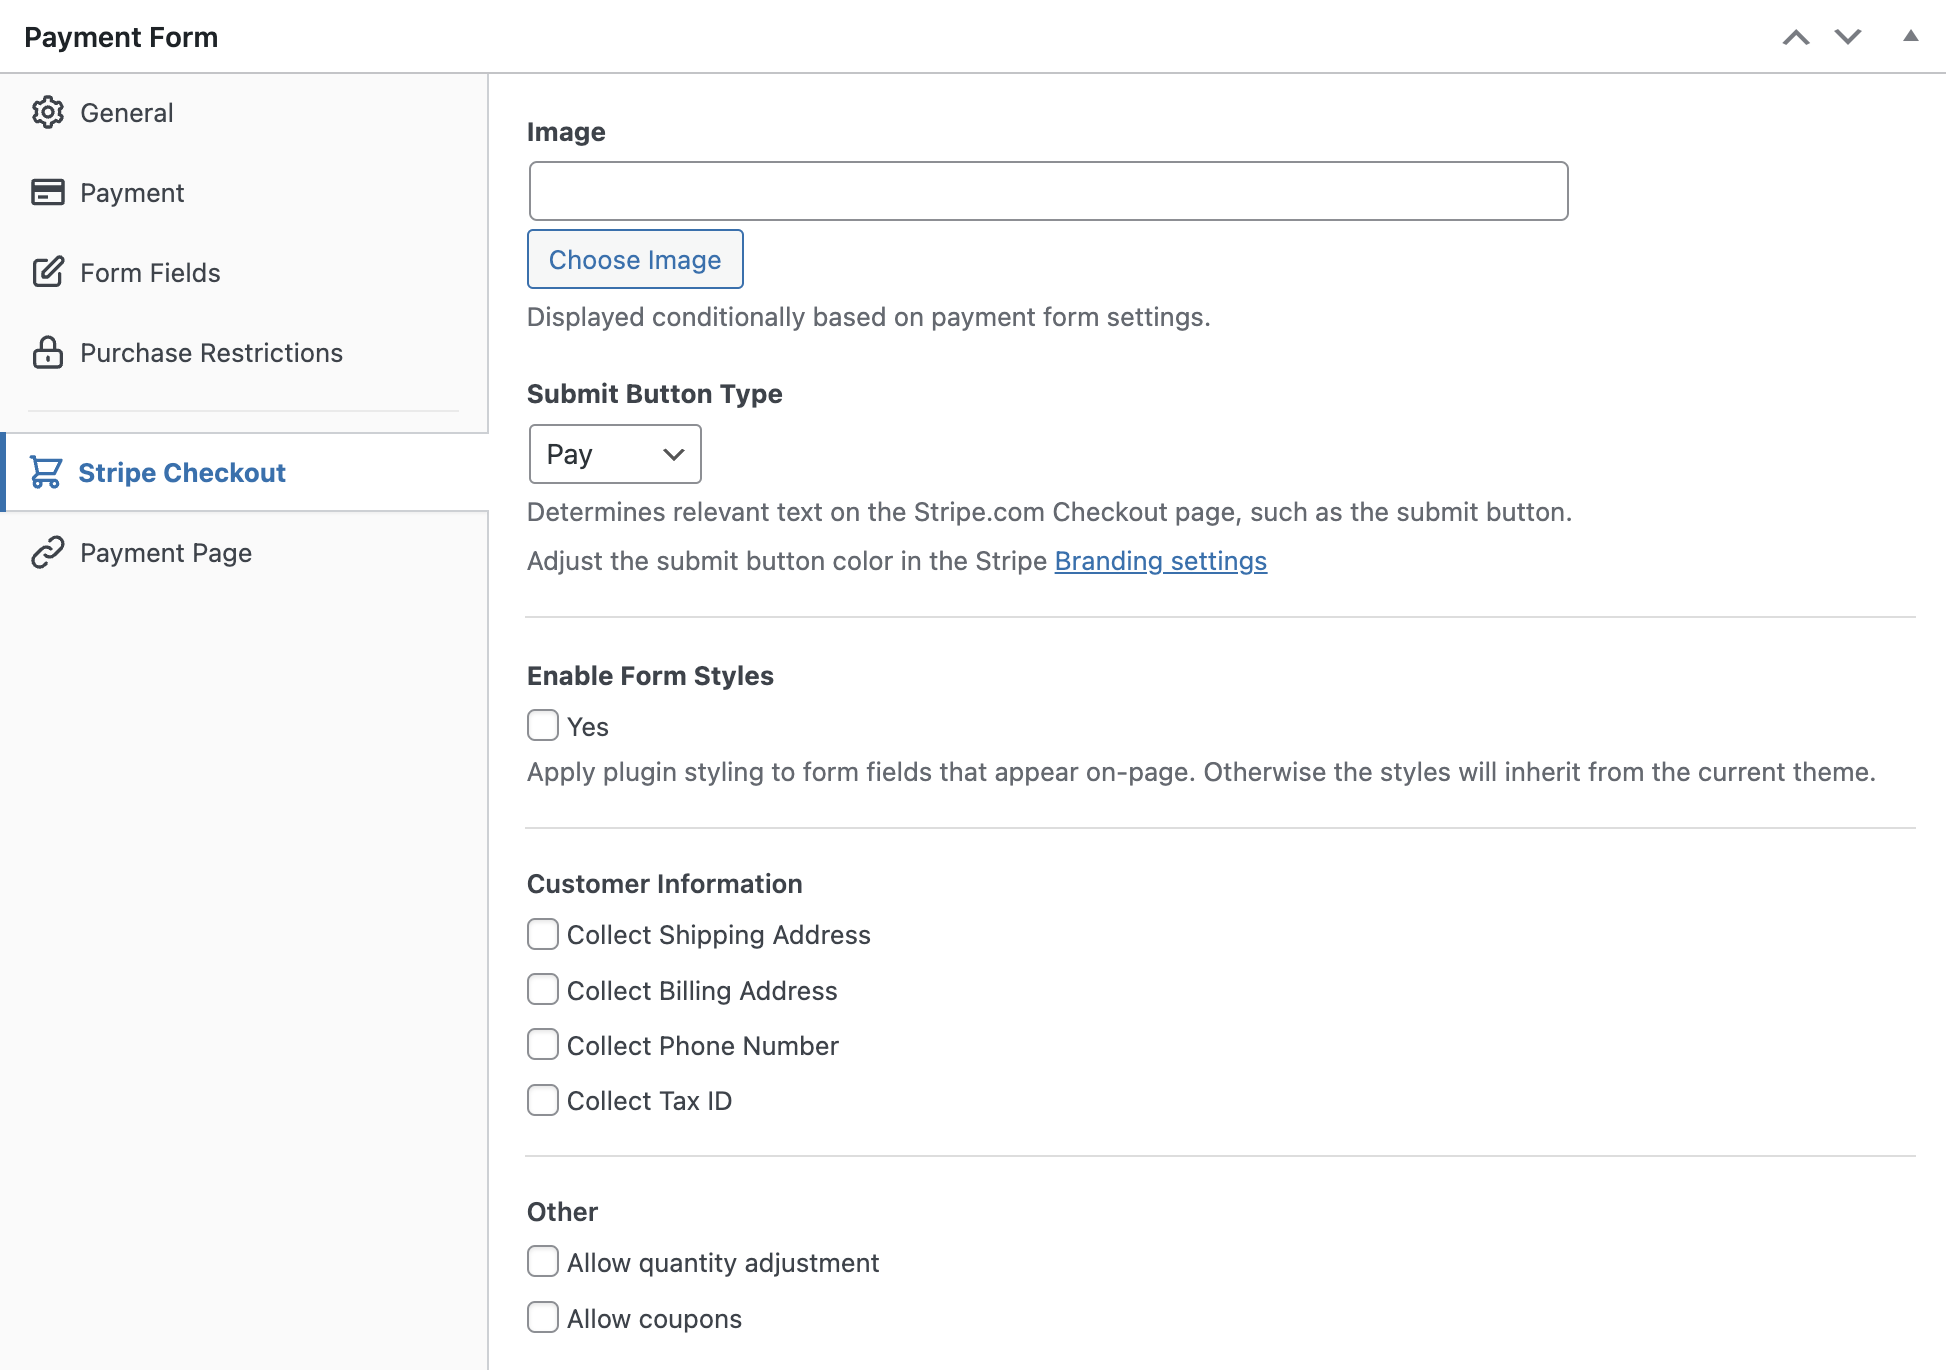The image size is (1946, 1370).
Task: Toggle the Enable Form Styles Yes checkbox
Action: point(544,725)
